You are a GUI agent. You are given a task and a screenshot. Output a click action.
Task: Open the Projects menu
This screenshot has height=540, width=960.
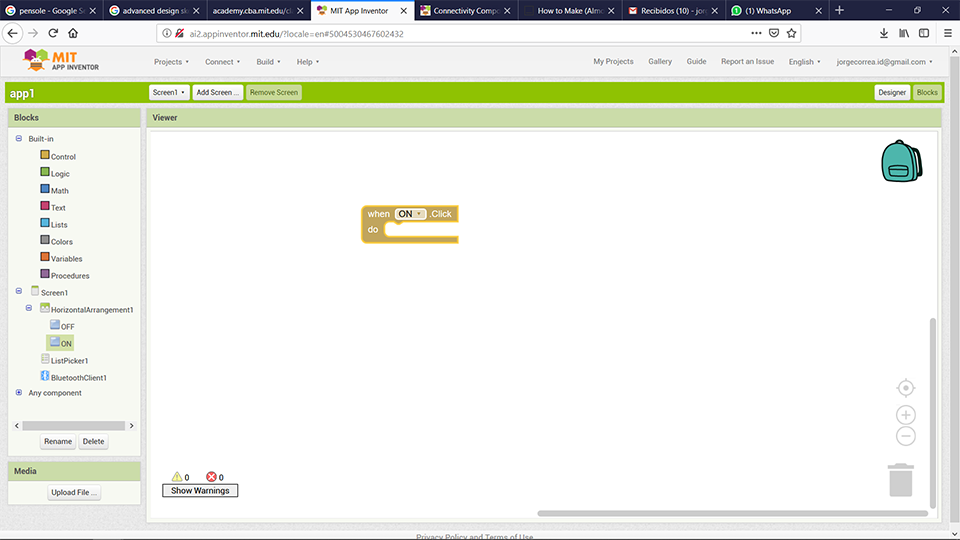[x=171, y=62]
